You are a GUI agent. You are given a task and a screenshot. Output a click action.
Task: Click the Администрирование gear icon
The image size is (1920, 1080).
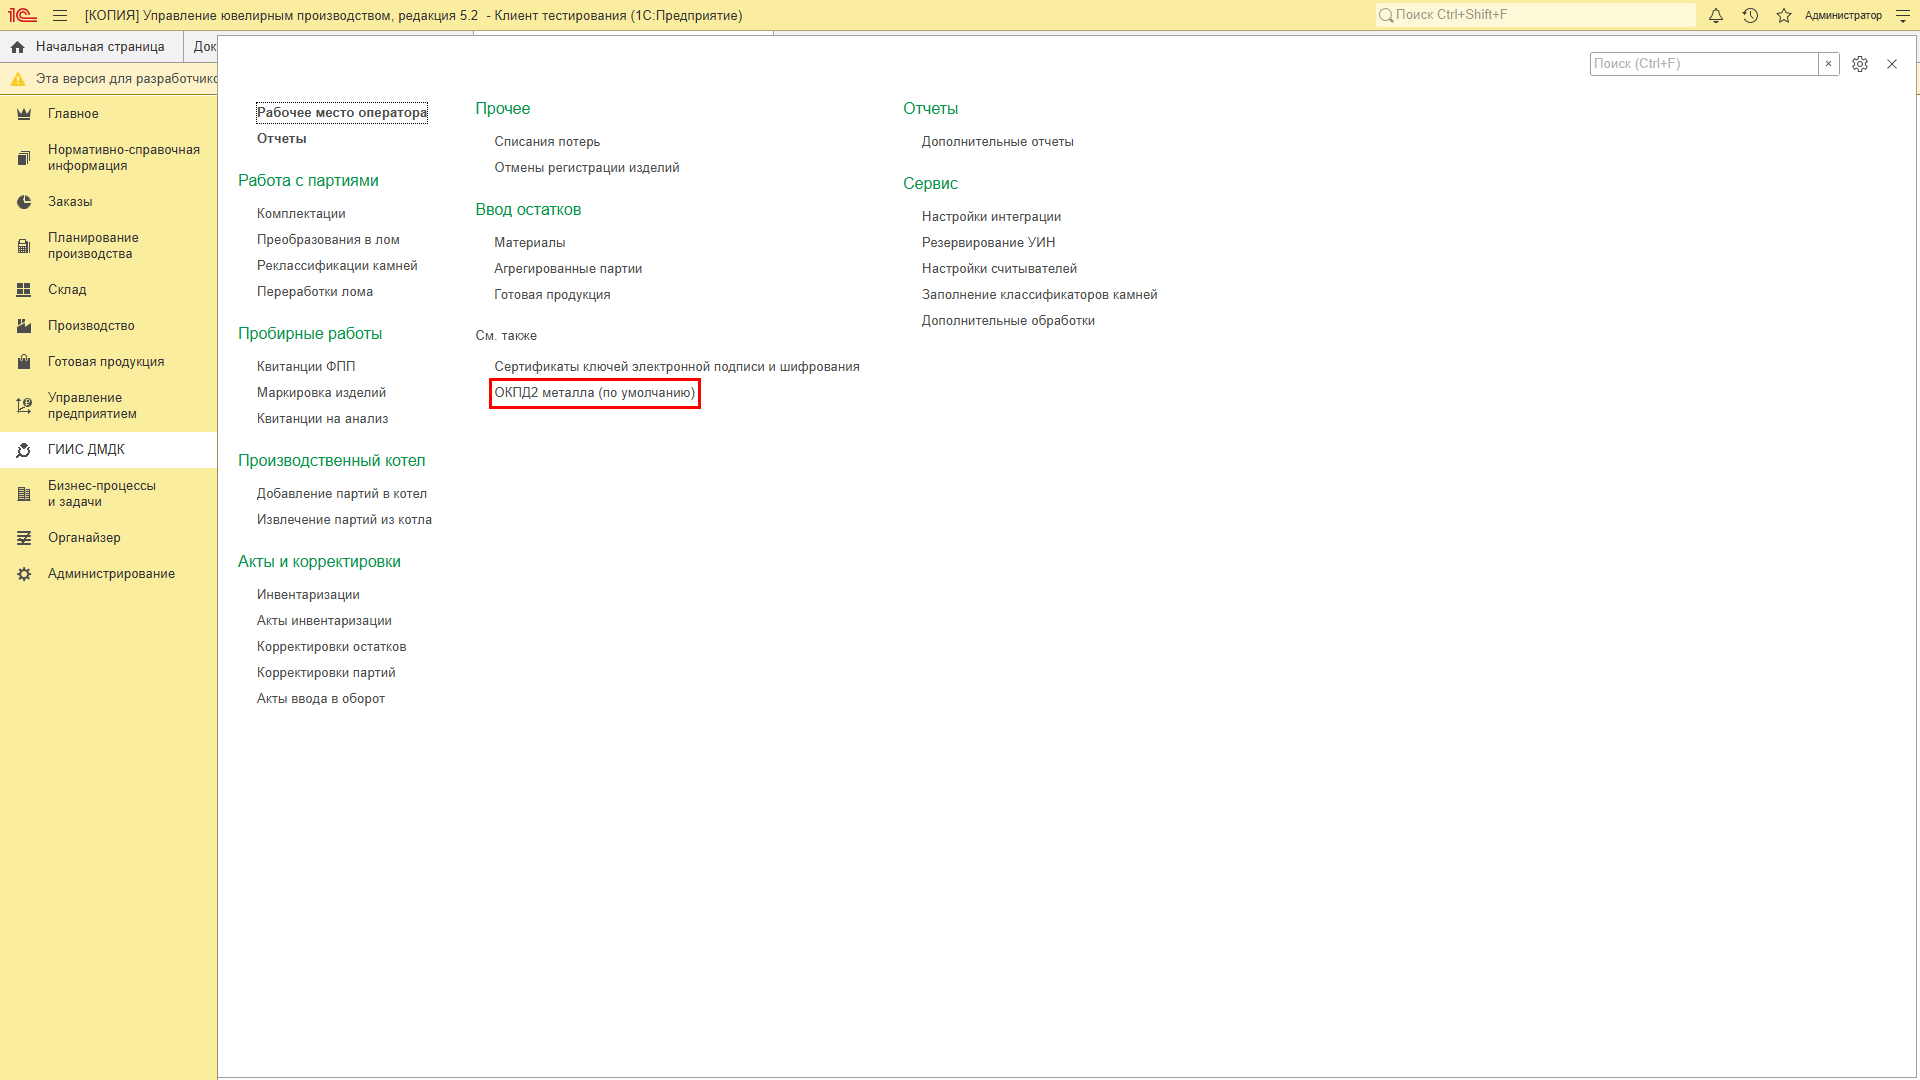point(24,574)
